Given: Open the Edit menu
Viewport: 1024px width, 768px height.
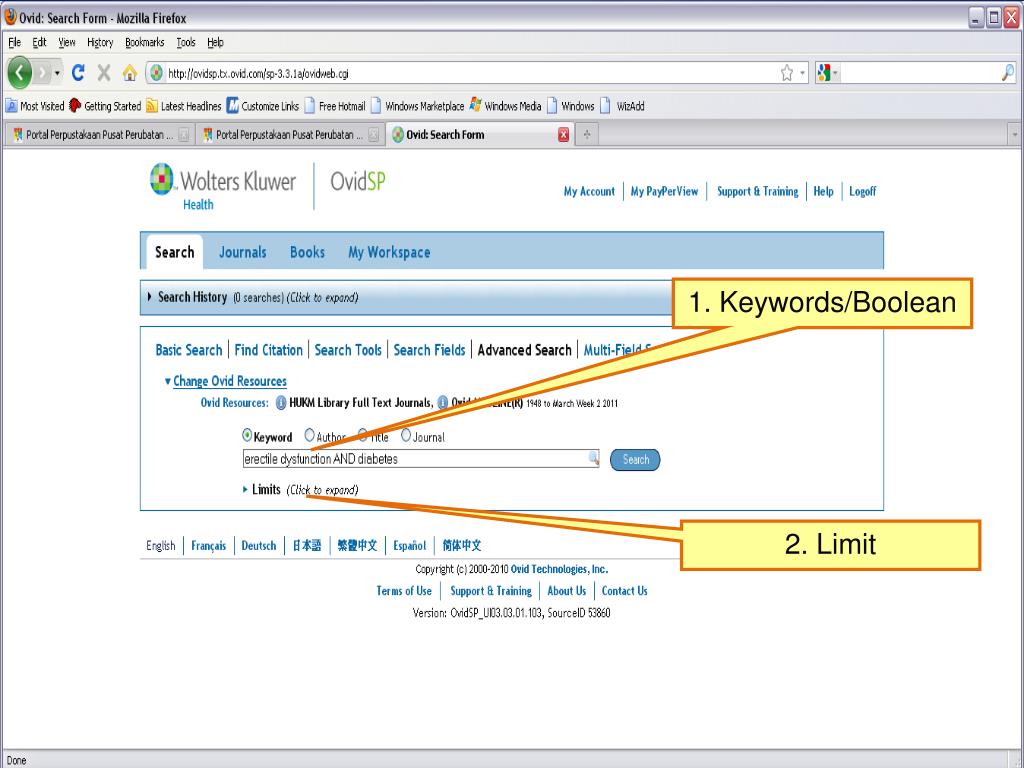Looking at the screenshot, I should pyautogui.click(x=39, y=42).
